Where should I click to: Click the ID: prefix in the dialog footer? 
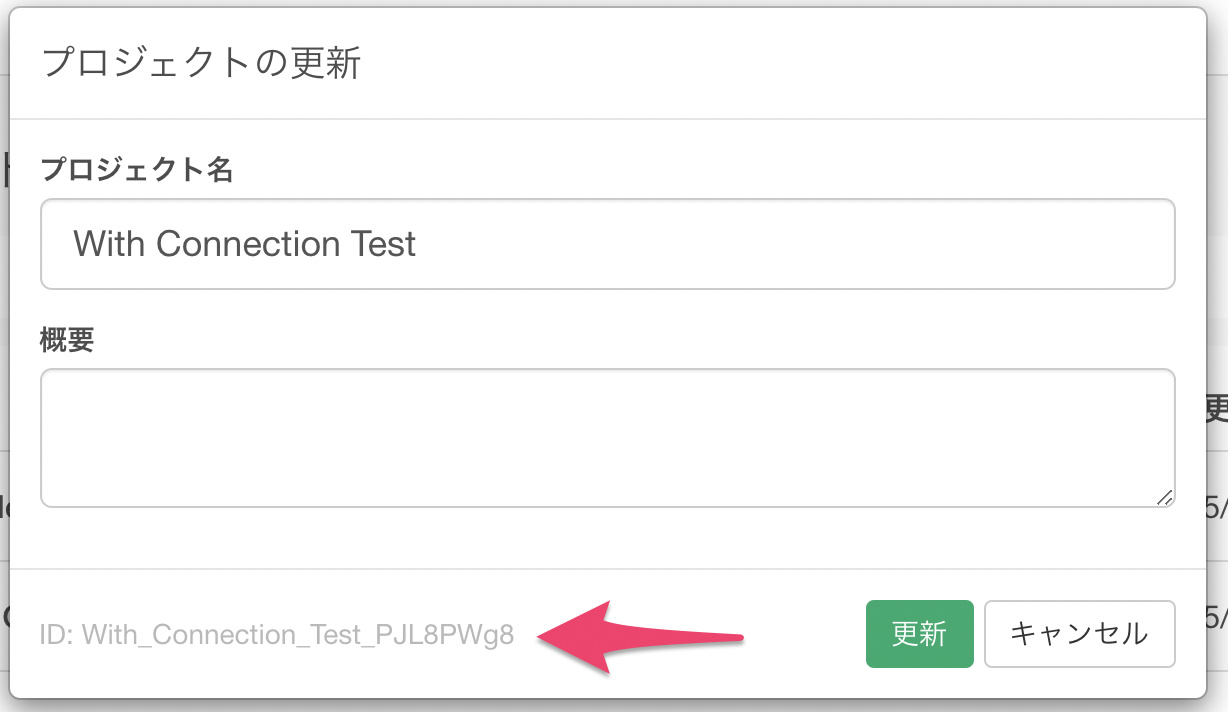pyautogui.click(x=58, y=635)
